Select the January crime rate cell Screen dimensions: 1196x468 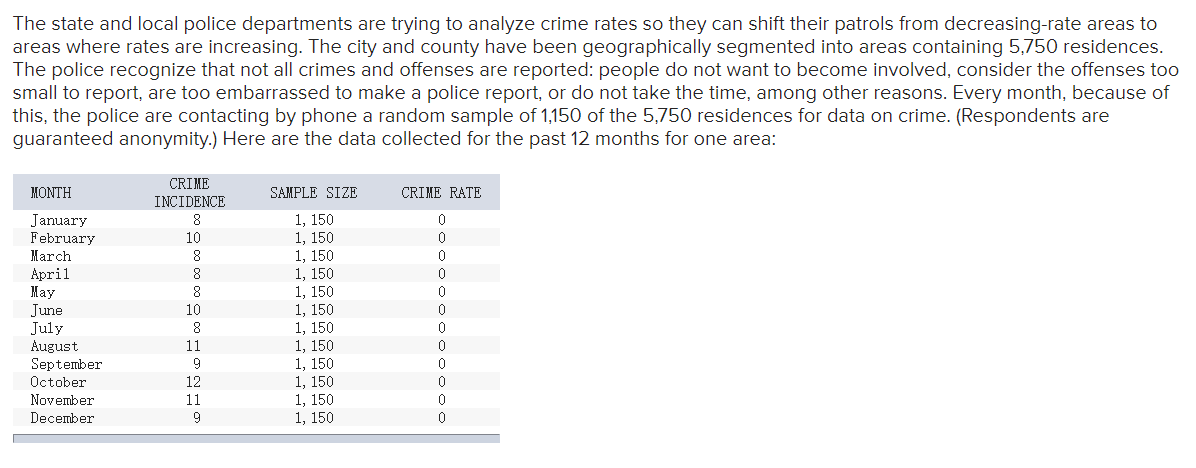click(x=441, y=220)
